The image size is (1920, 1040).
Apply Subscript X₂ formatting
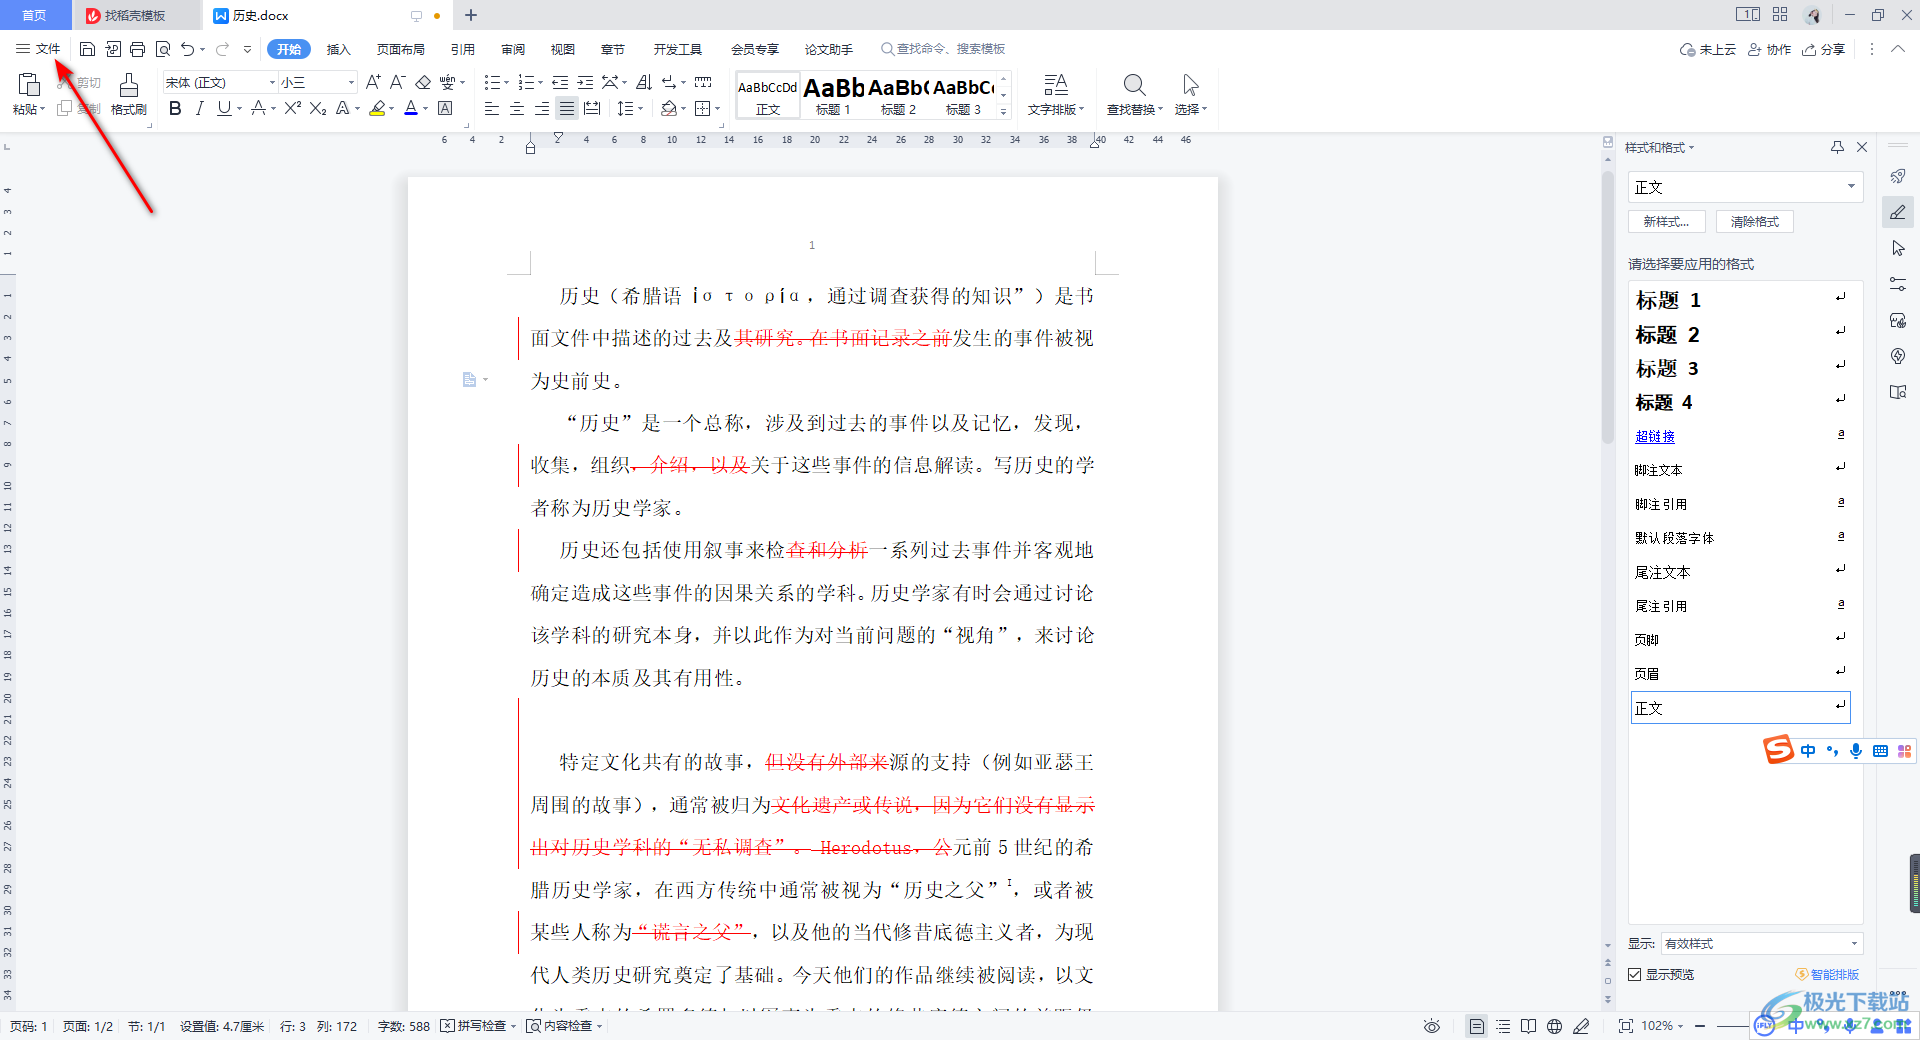[318, 108]
